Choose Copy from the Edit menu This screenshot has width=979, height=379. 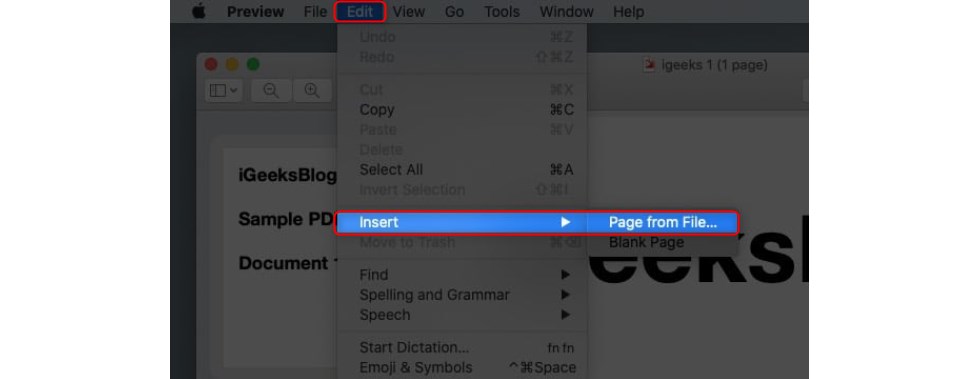click(462, 110)
